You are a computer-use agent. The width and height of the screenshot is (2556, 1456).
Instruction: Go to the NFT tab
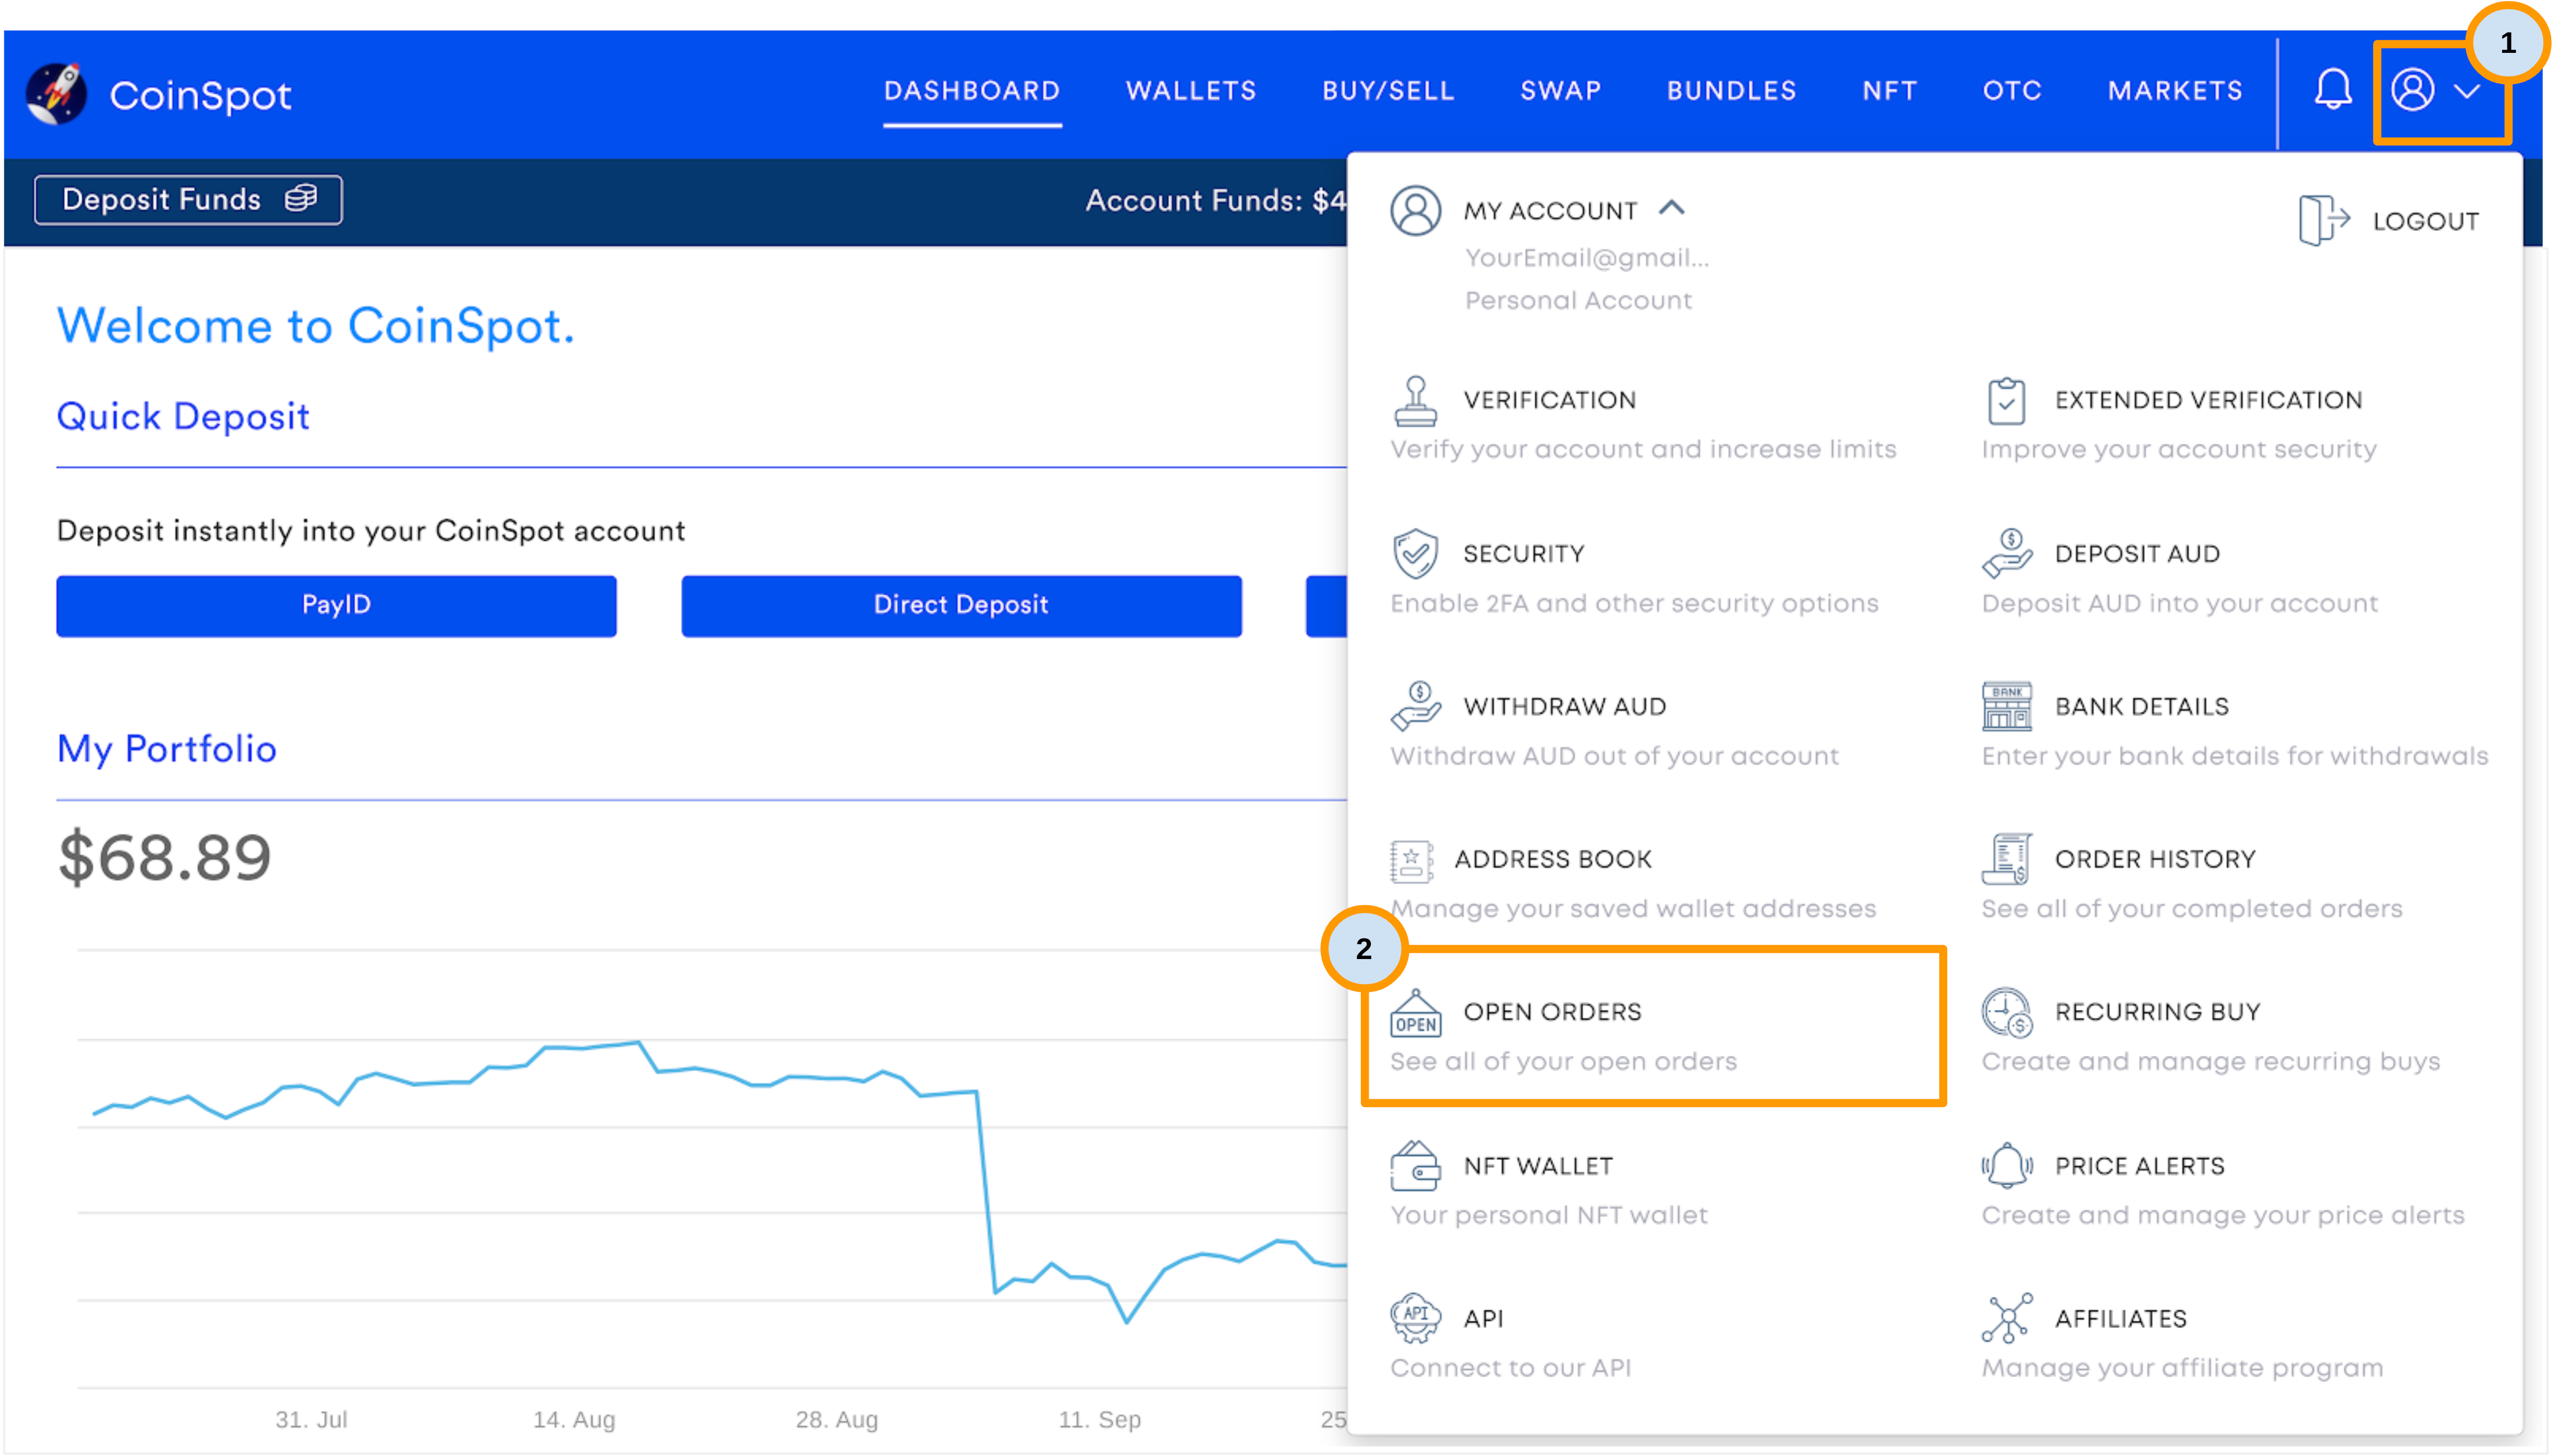[1889, 91]
